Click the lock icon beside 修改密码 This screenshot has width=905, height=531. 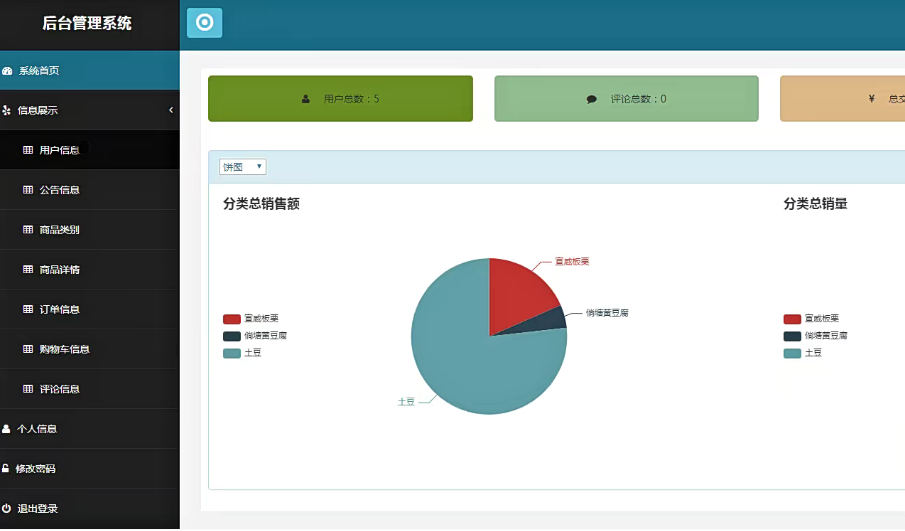(5, 469)
